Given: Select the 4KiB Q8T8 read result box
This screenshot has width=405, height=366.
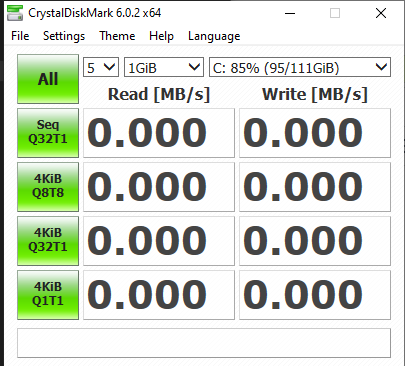Looking at the screenshot, I should pos(159,187).
